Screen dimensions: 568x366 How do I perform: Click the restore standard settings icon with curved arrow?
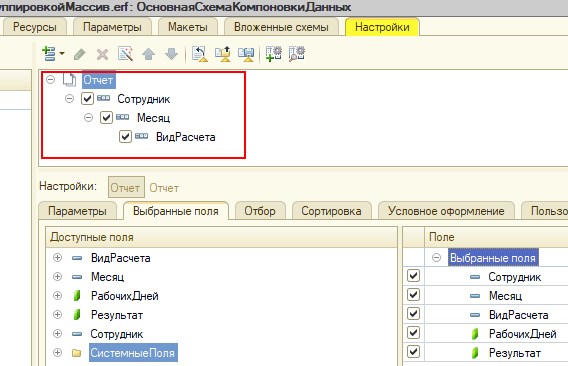coord(200,54)
